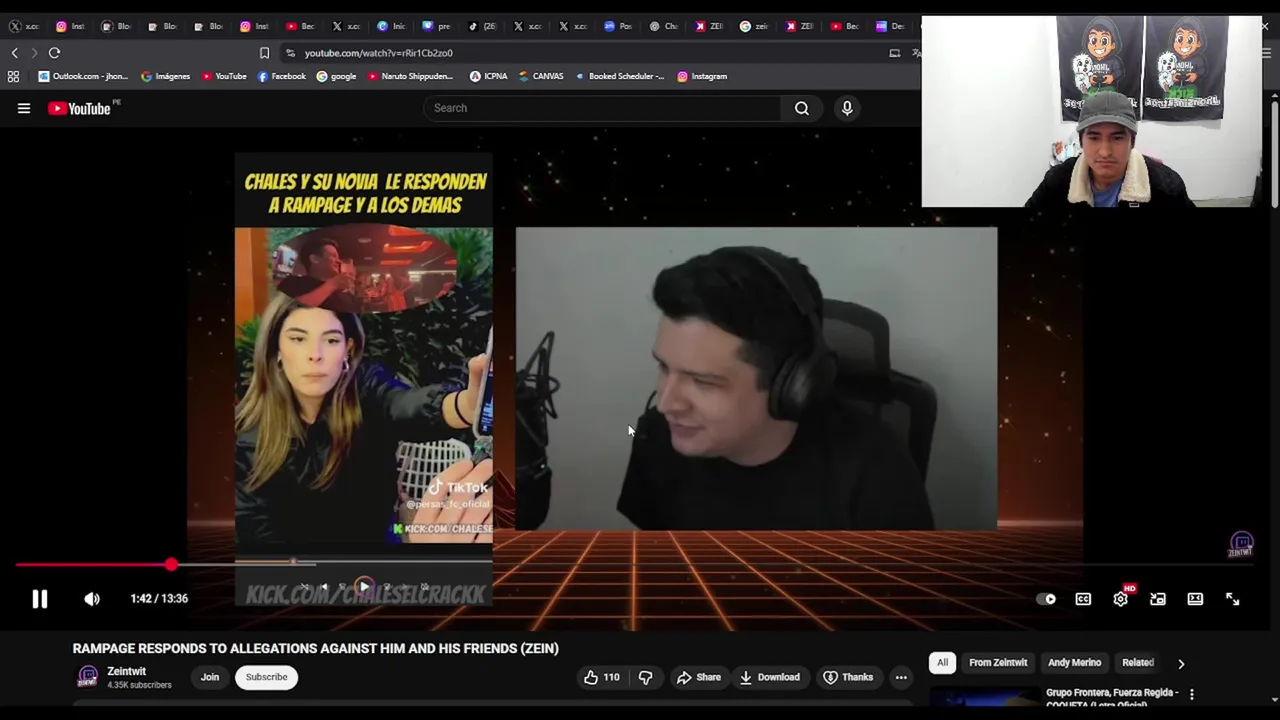Open the Booked Scheduler bookmark

tap(619, 76)
